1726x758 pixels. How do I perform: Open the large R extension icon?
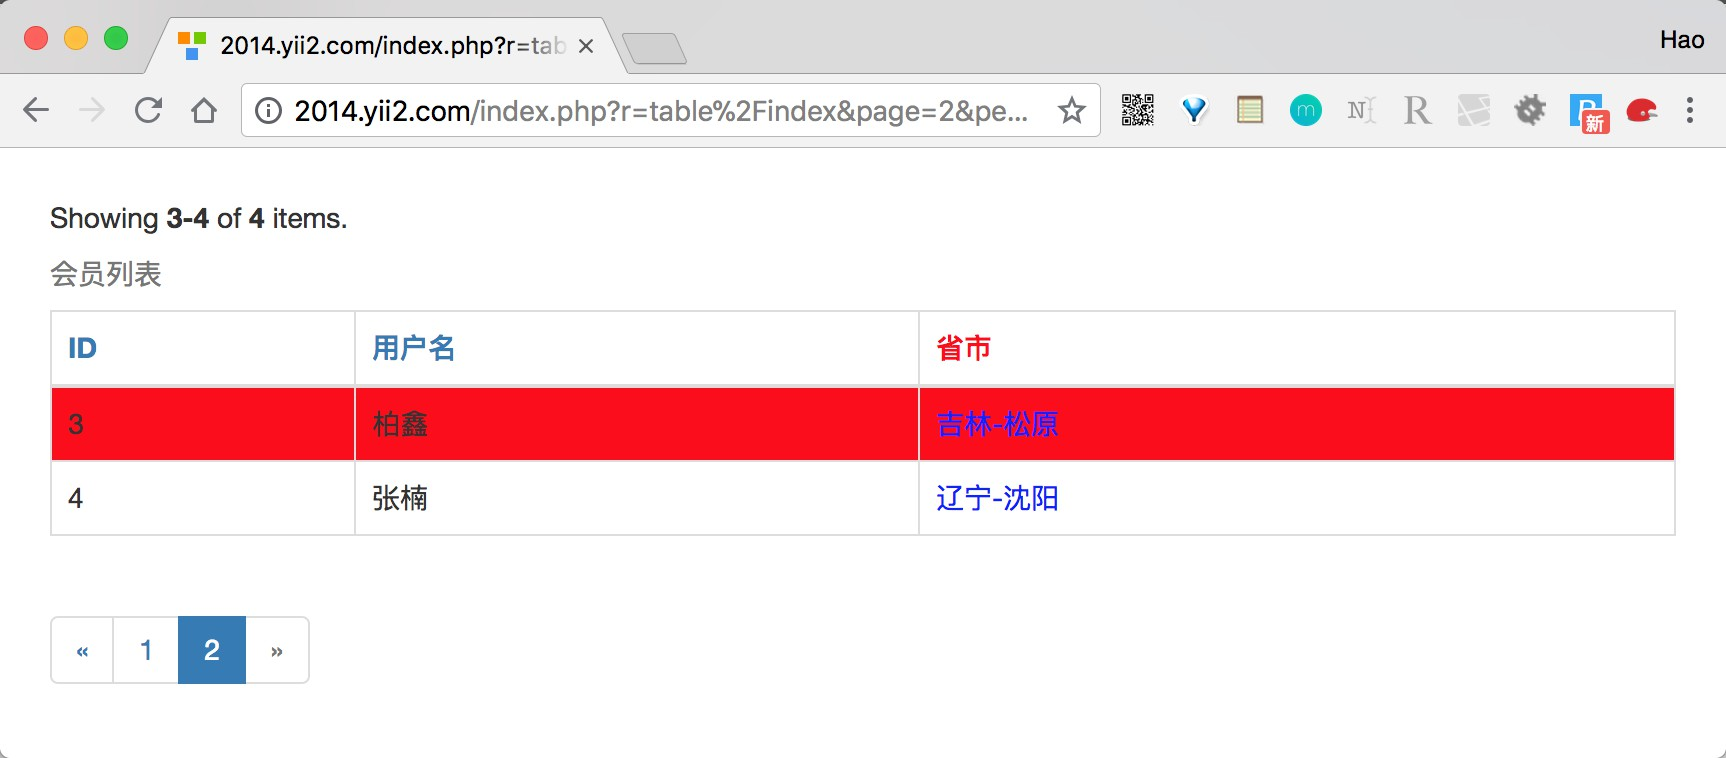pos(1417,110)
